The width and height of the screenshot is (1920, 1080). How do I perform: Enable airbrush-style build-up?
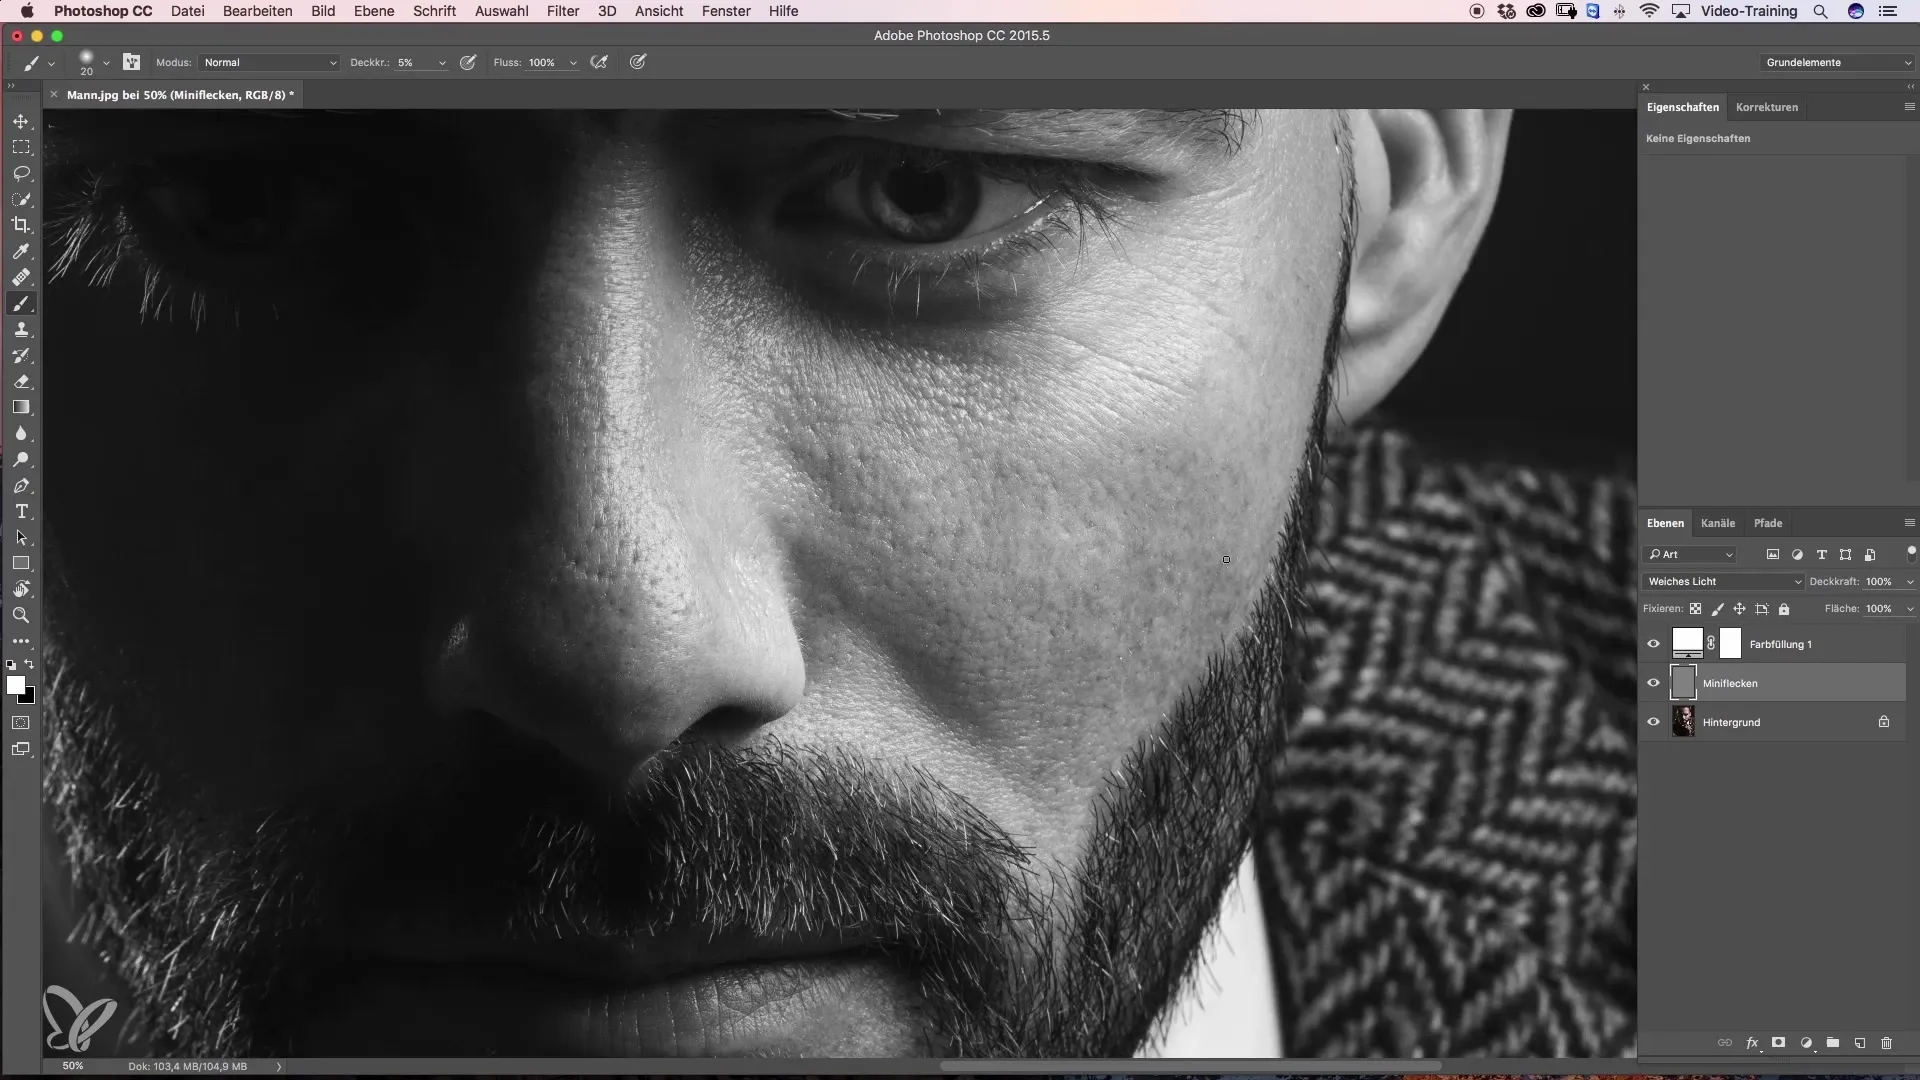point(599,62)
